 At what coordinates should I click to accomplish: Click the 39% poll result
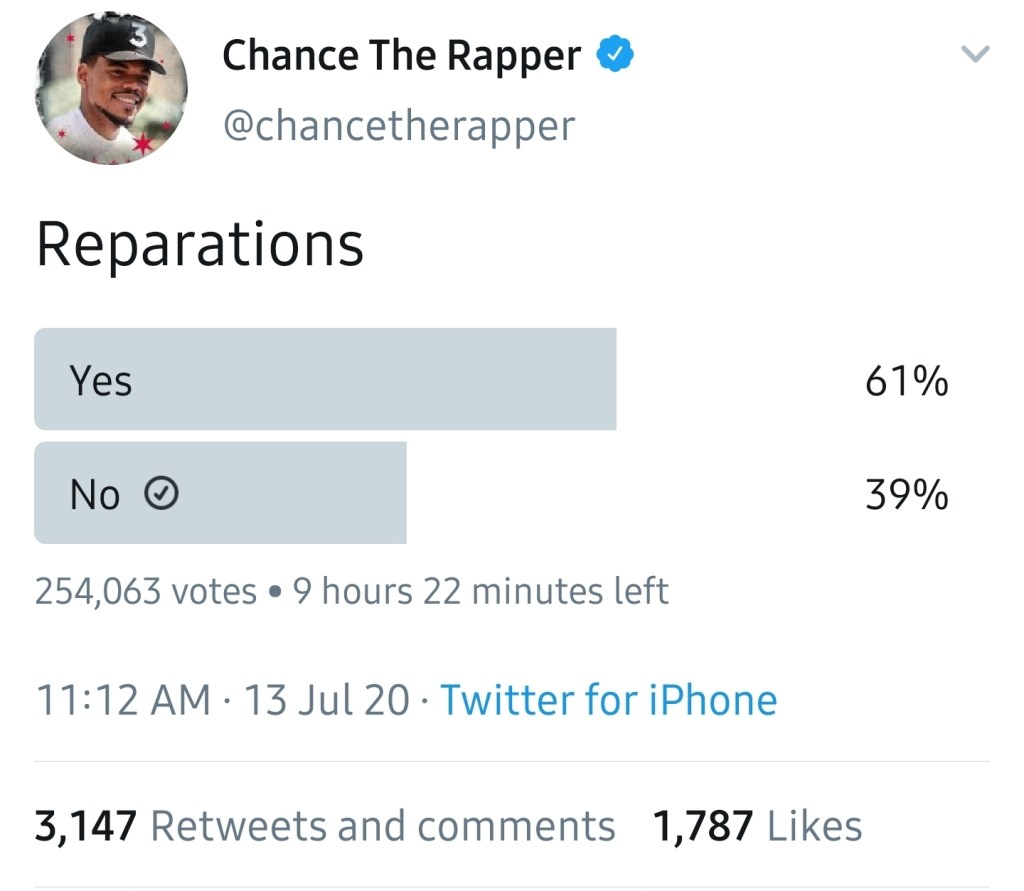906,494
